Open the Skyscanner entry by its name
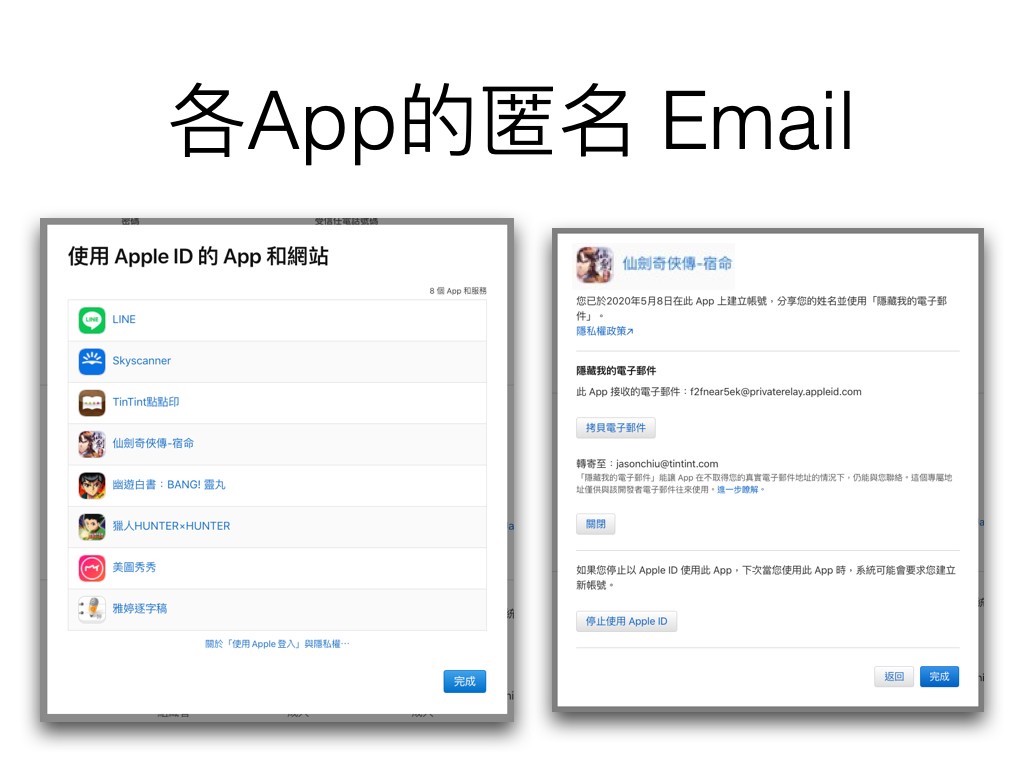 pos(141,361)
